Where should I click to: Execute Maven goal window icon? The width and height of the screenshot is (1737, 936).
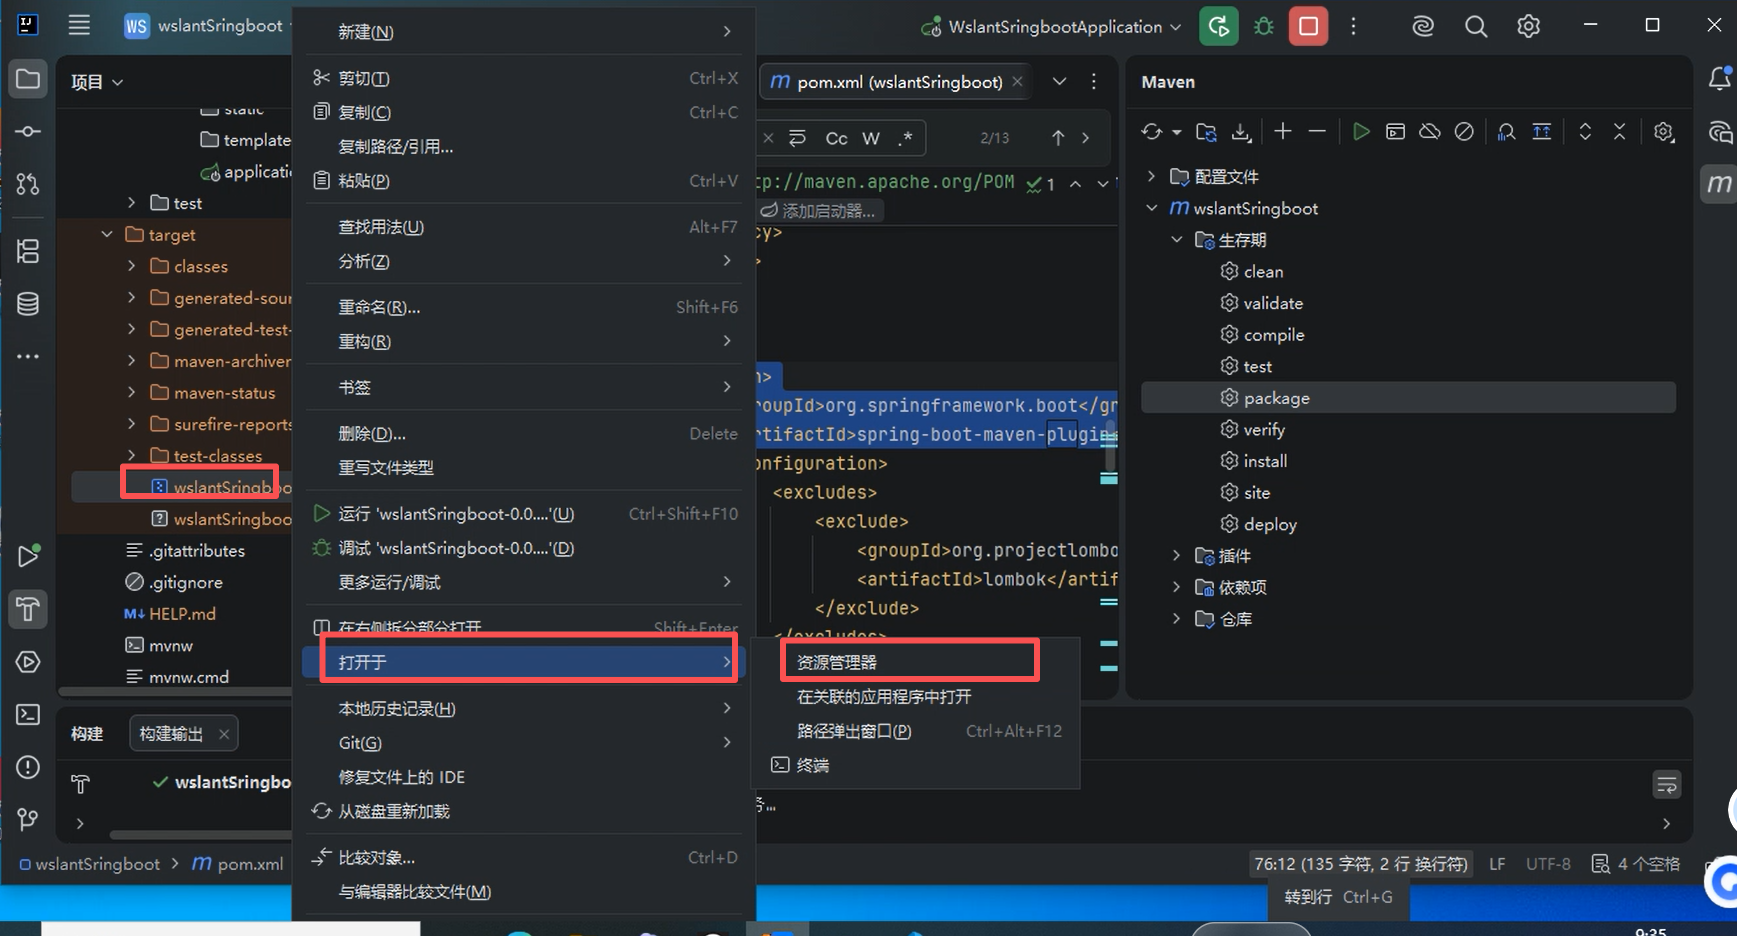click(1396, 132)
